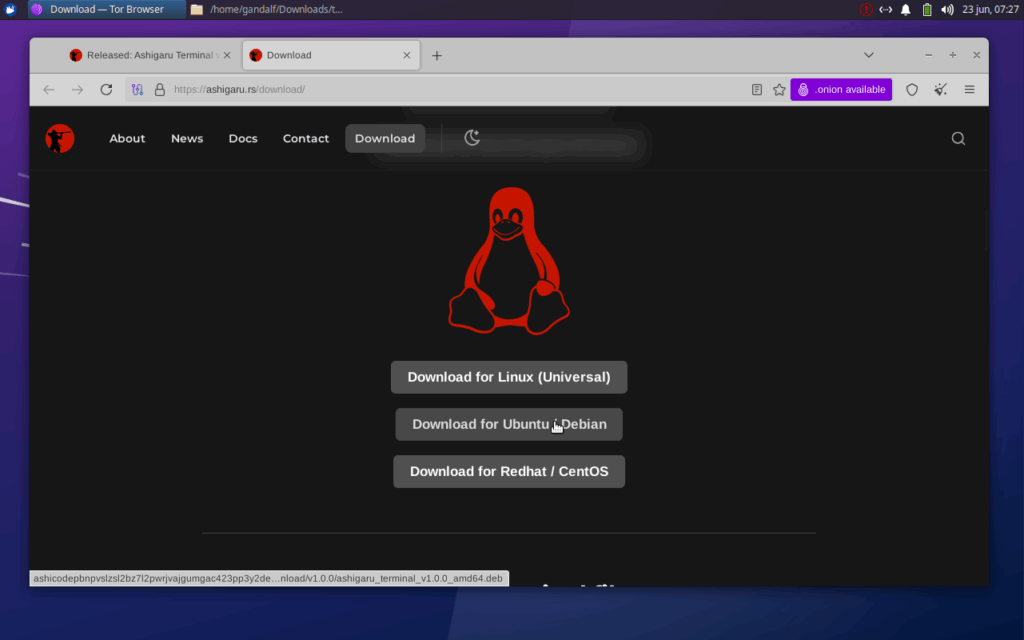Close the Released: Ashigaru Terminal tab

coord(227,56)
